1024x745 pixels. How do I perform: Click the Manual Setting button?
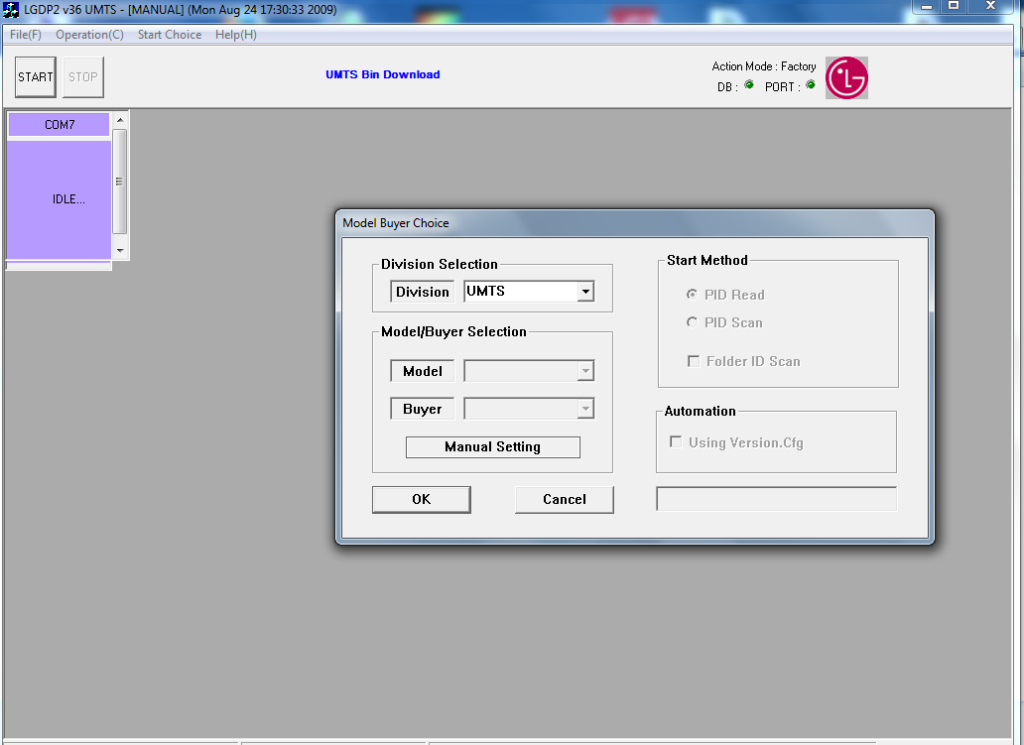pos(493,447)
